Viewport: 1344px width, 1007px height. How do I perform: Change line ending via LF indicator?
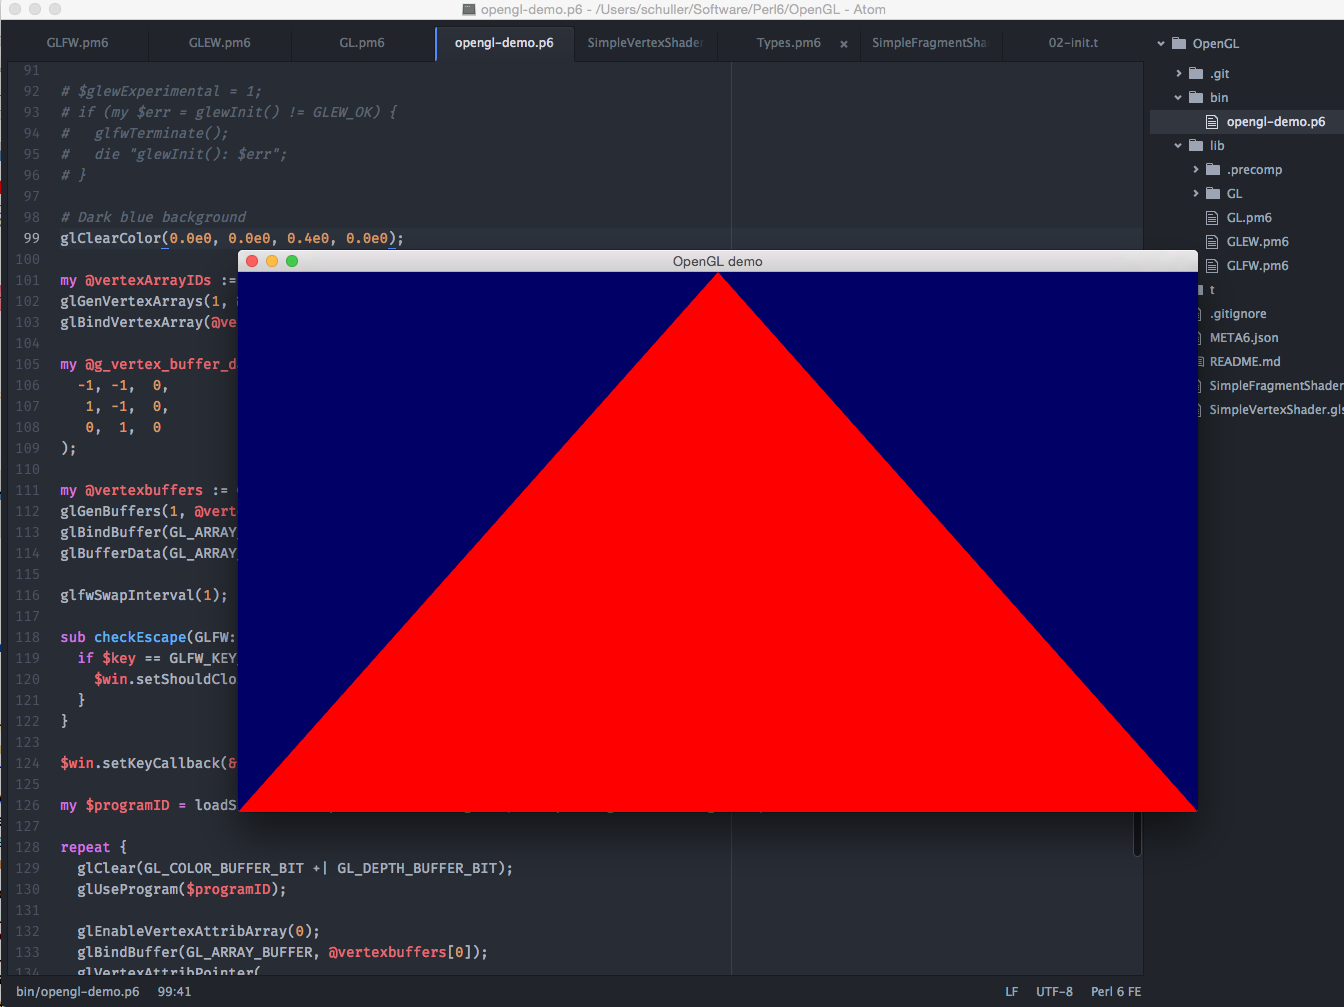pos(1012,992)
